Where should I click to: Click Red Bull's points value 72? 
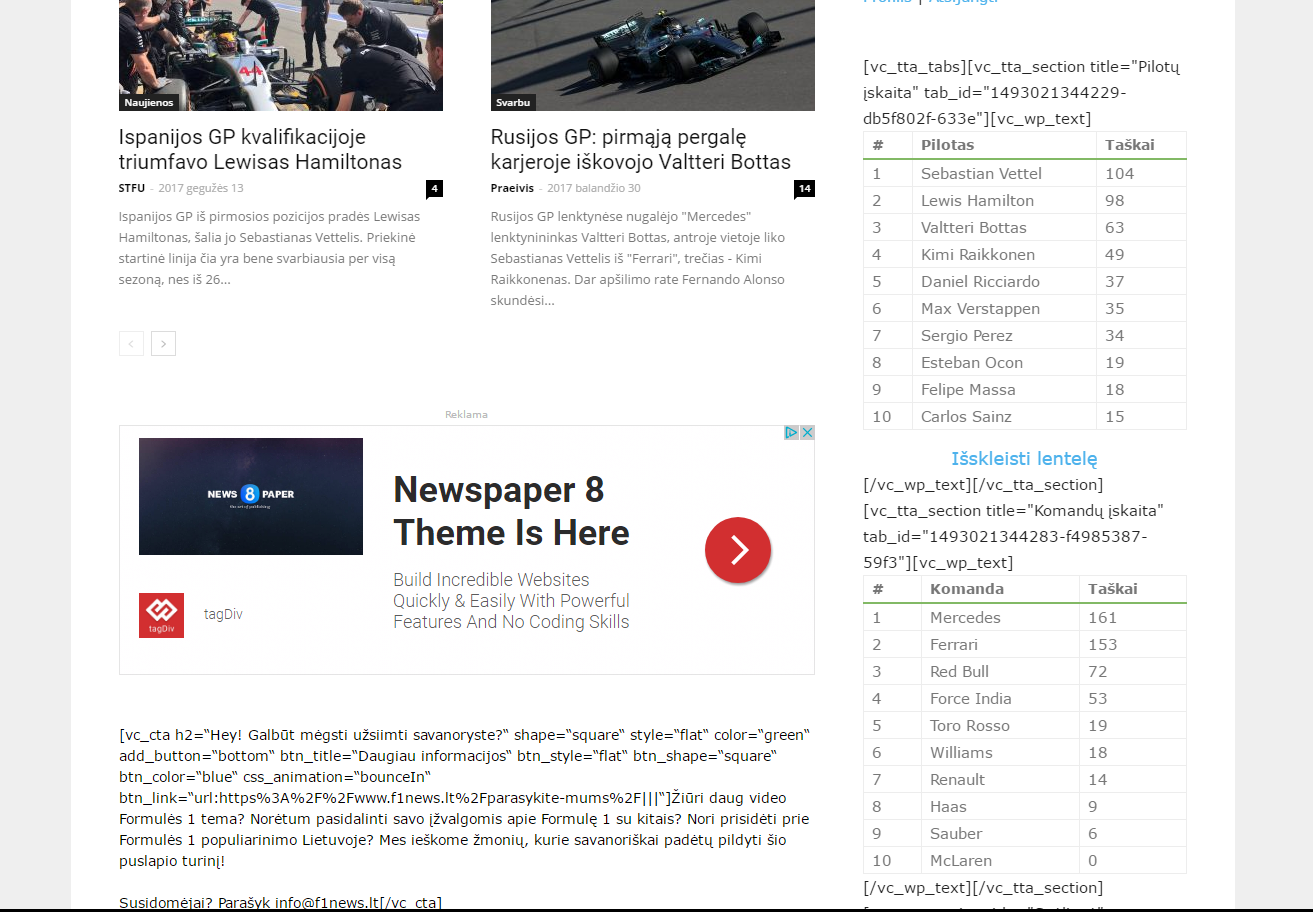(x=1098, y=672)
